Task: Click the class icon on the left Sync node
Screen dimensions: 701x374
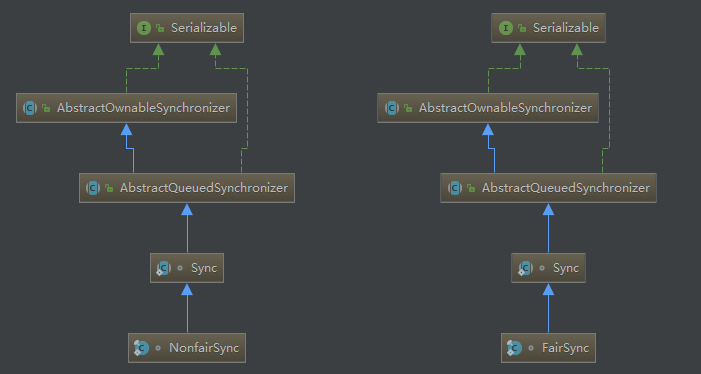Action: [163, 268]
